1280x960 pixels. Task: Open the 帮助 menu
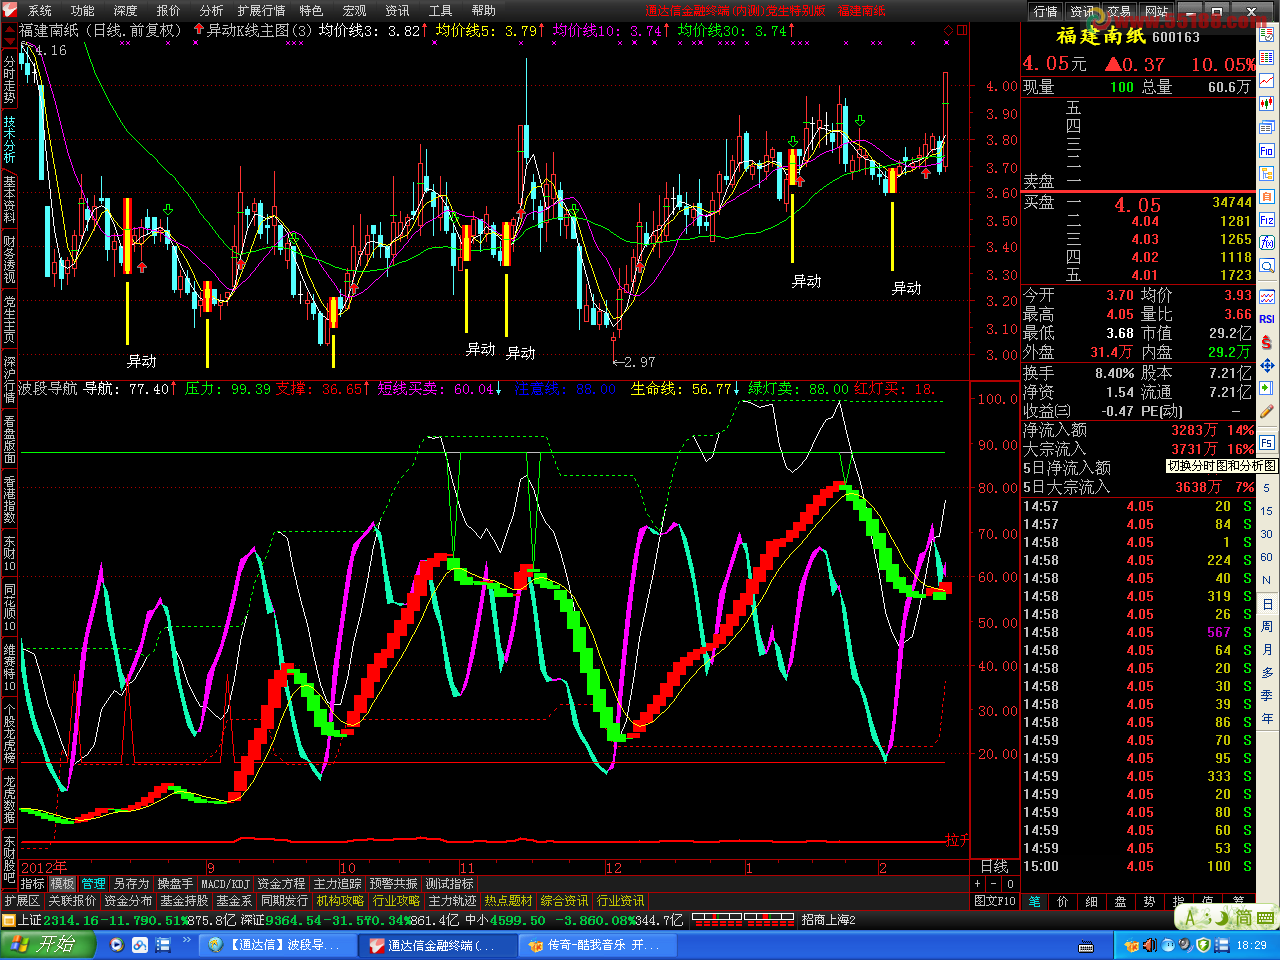click(x=484, y=11)
